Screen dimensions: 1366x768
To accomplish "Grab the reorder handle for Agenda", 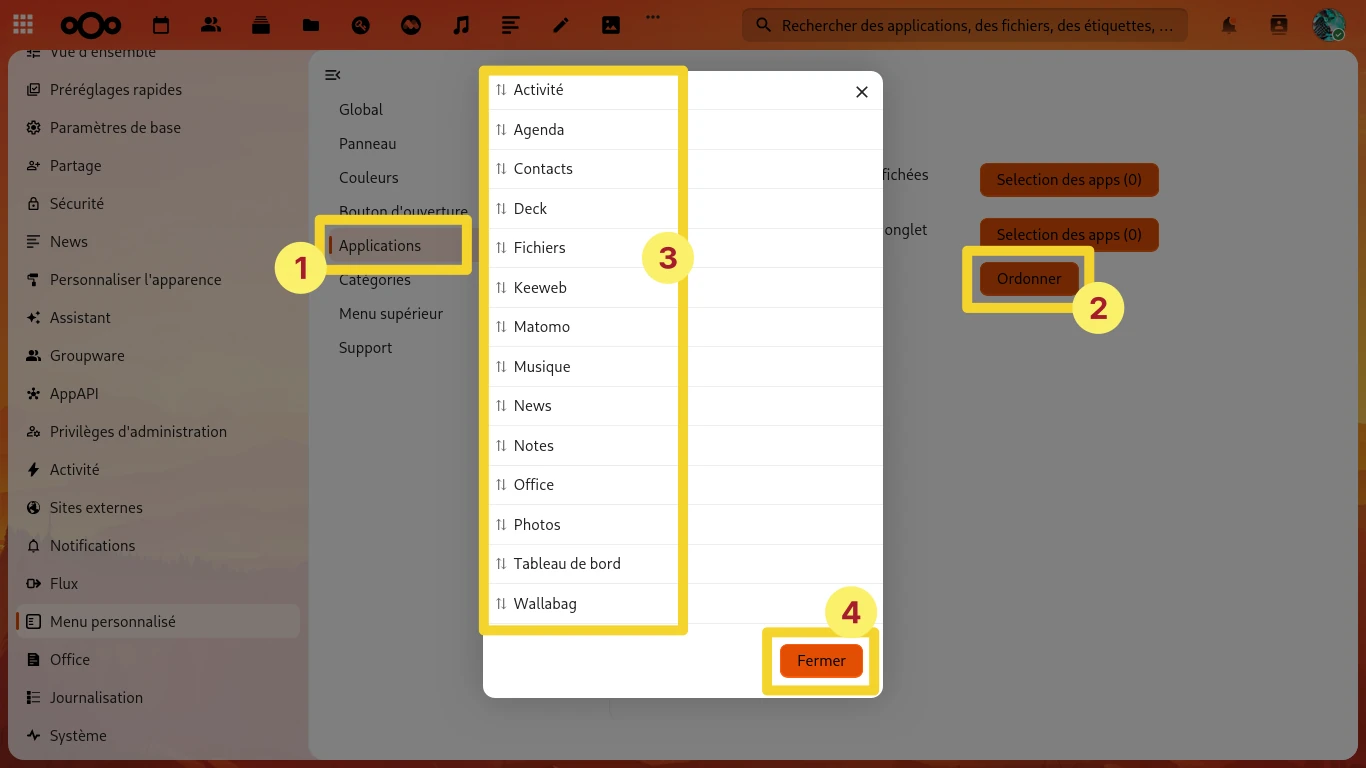I will click(x=502, y=130).
